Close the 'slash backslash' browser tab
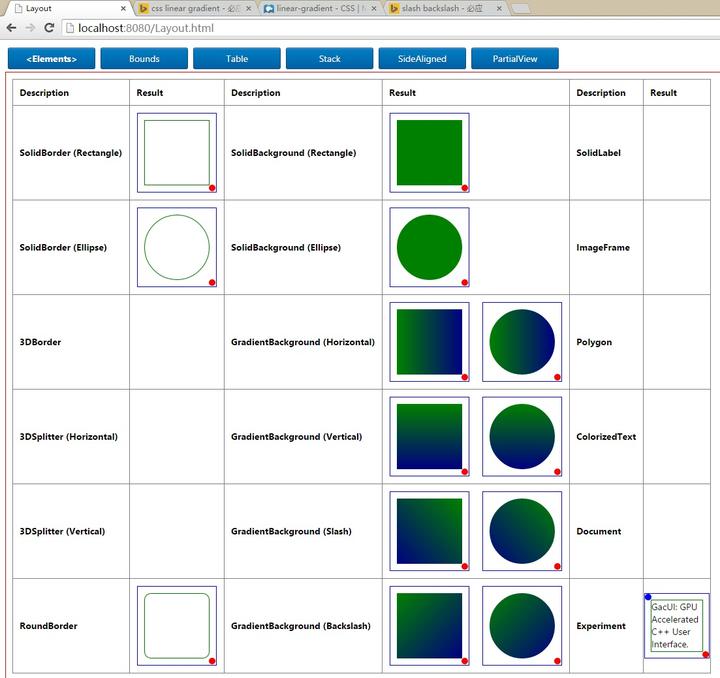 [x=499, y=8]
